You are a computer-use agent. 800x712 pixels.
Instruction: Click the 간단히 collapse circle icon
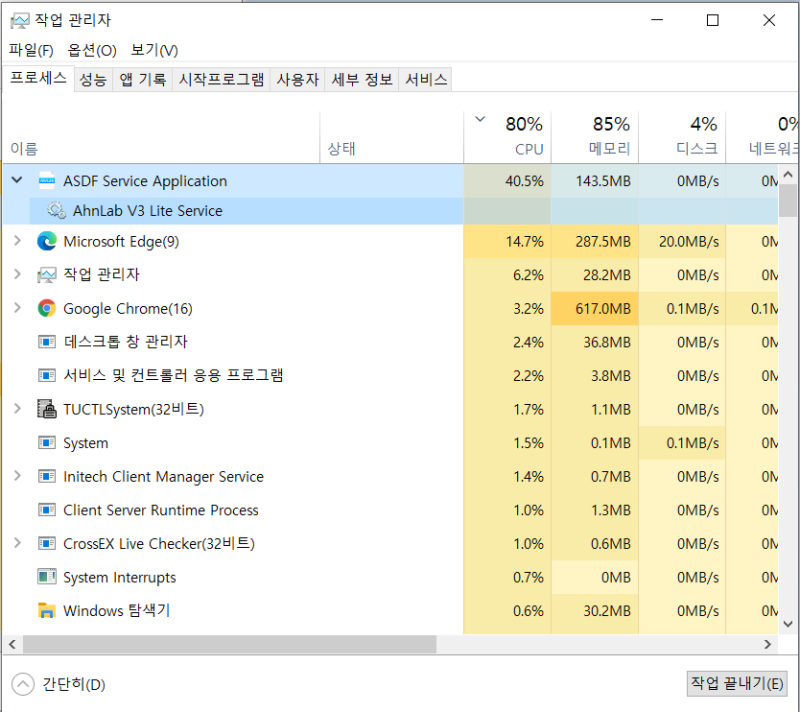click(23, 684)
